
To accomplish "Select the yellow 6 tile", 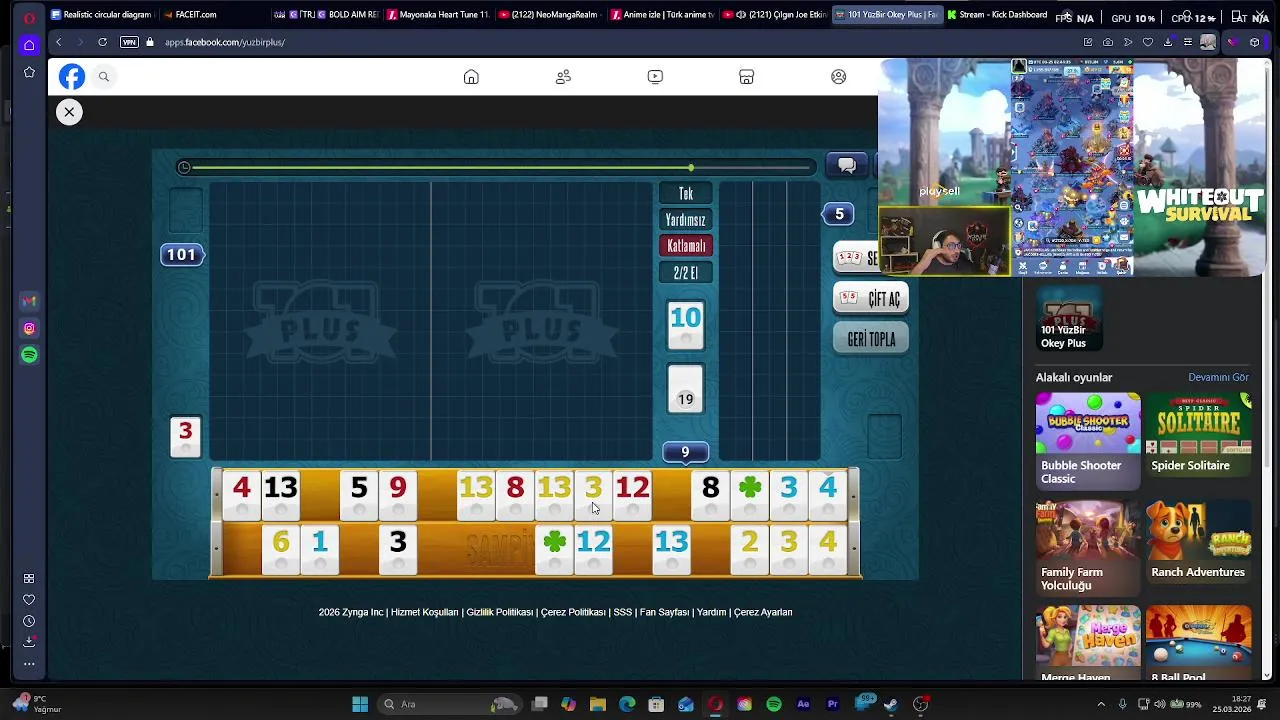I will click(x=280, y=548).
